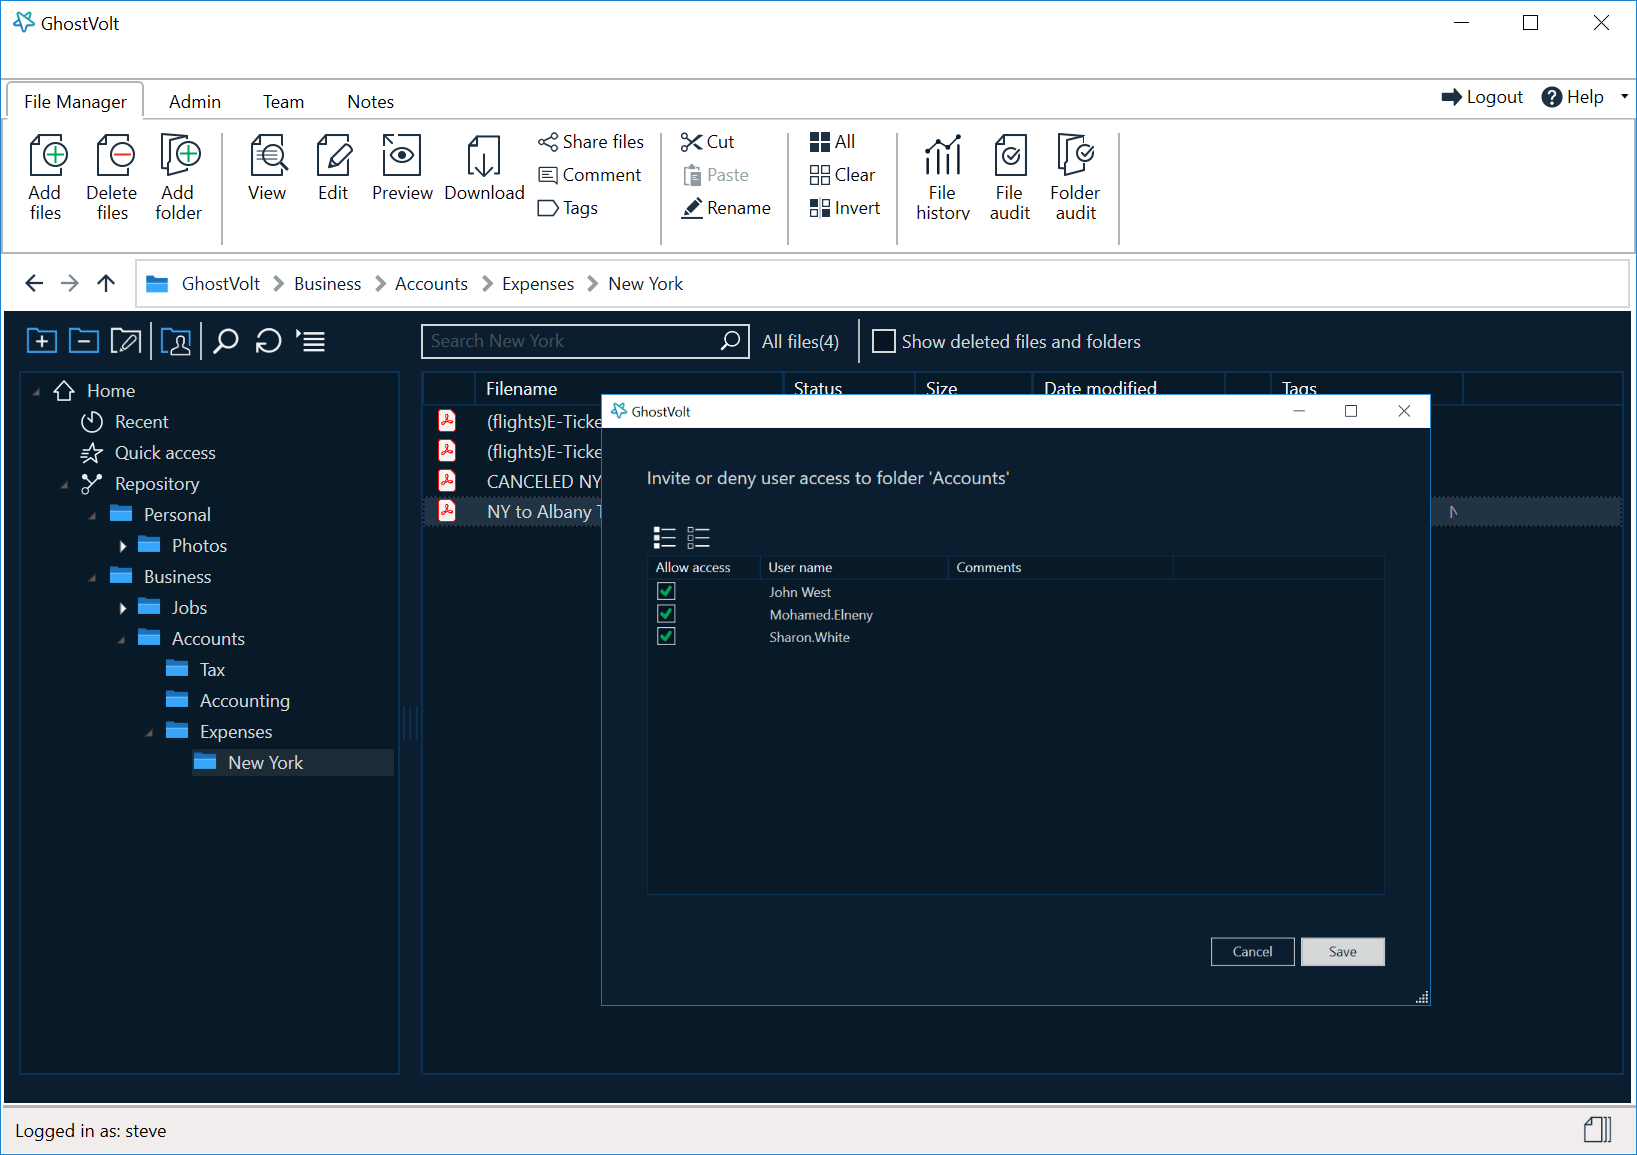Click the Add folder ribbon icon

[179, 177]
